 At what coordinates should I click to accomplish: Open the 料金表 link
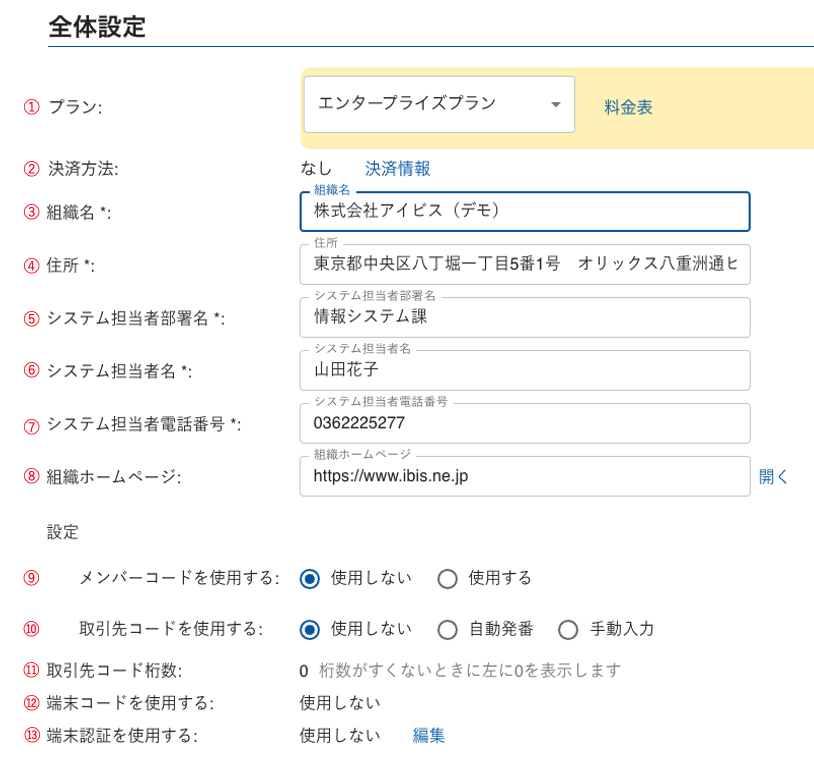(628, 107)
